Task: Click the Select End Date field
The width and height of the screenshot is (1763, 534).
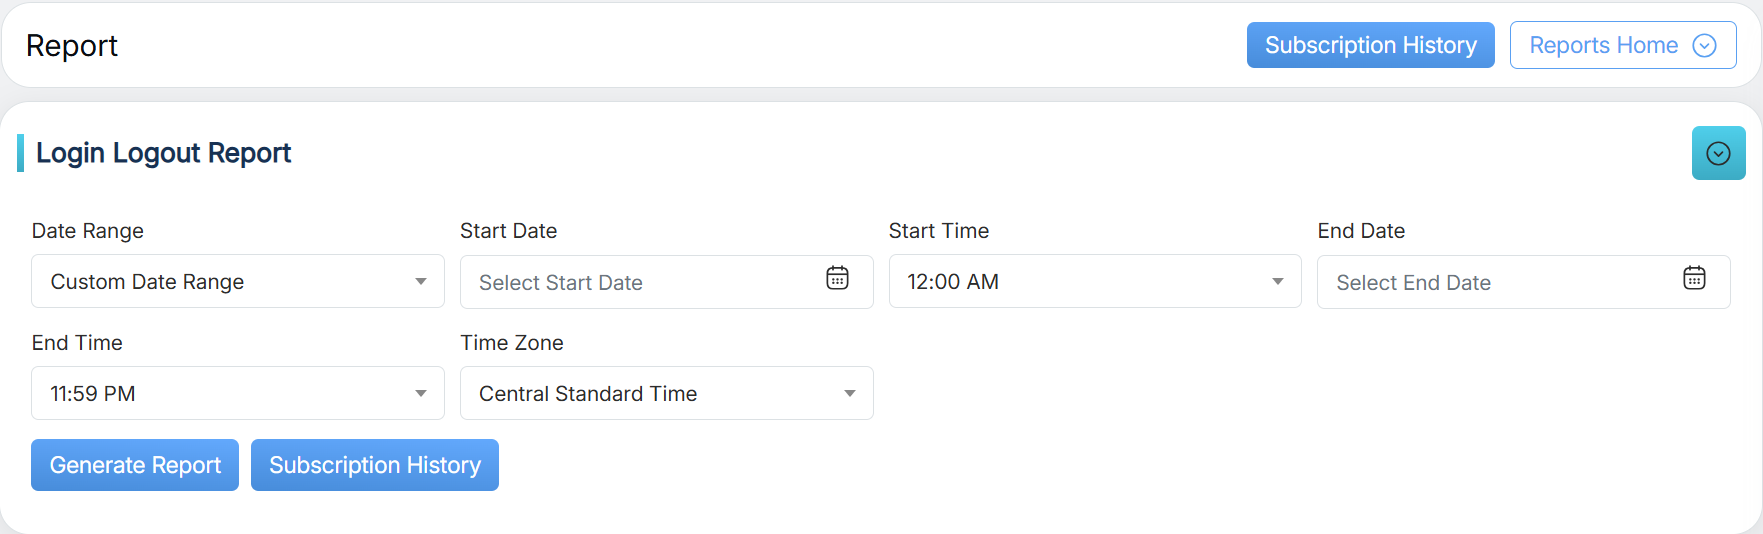Action: point(1497,283)
